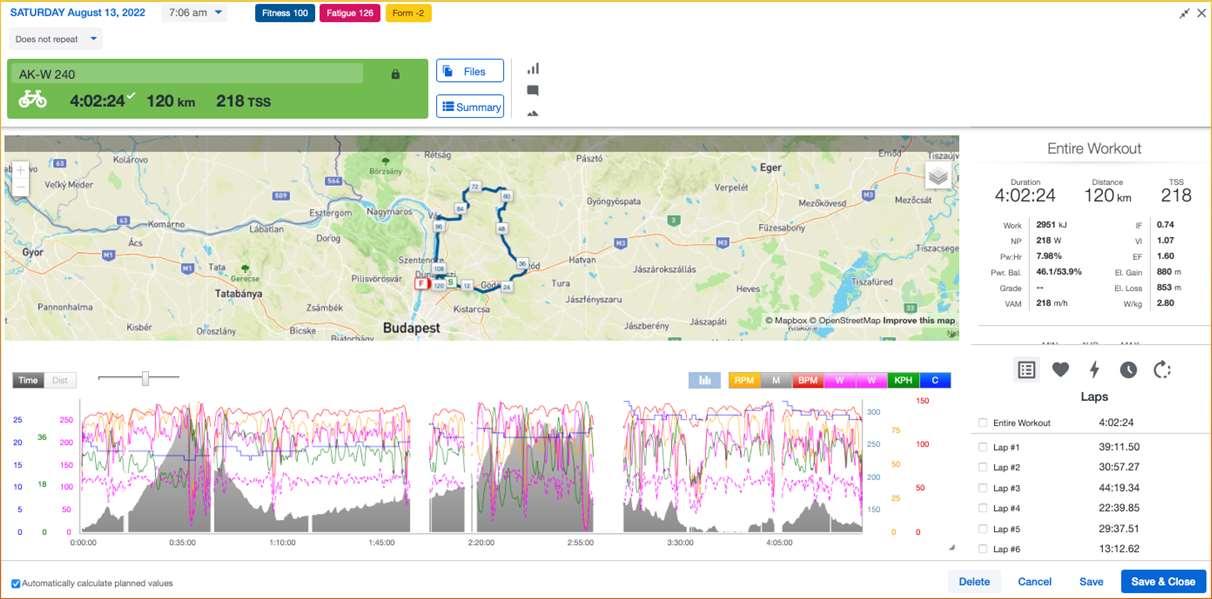Screen dimensions: 1212x599
Task: Toggle C temperature series on chart
Action: point(935,380)
